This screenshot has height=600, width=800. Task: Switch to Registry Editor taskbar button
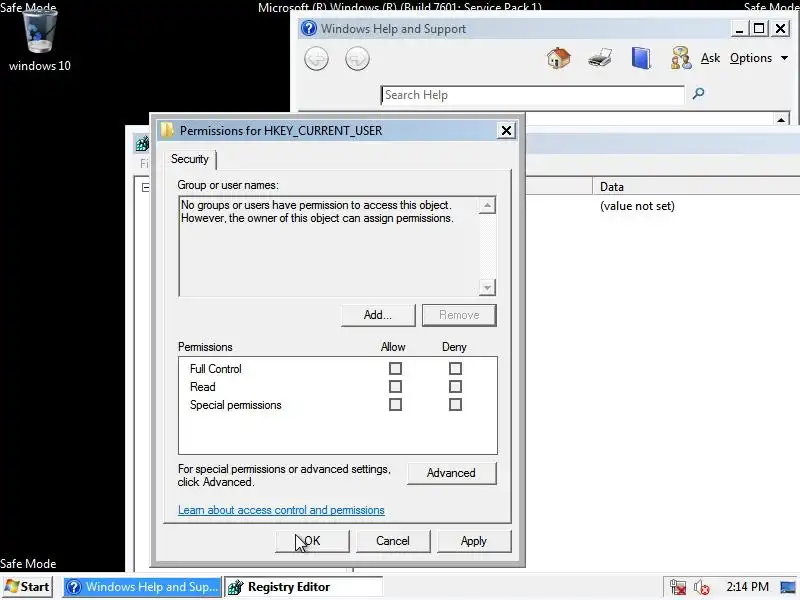click(x=303, y=587)
